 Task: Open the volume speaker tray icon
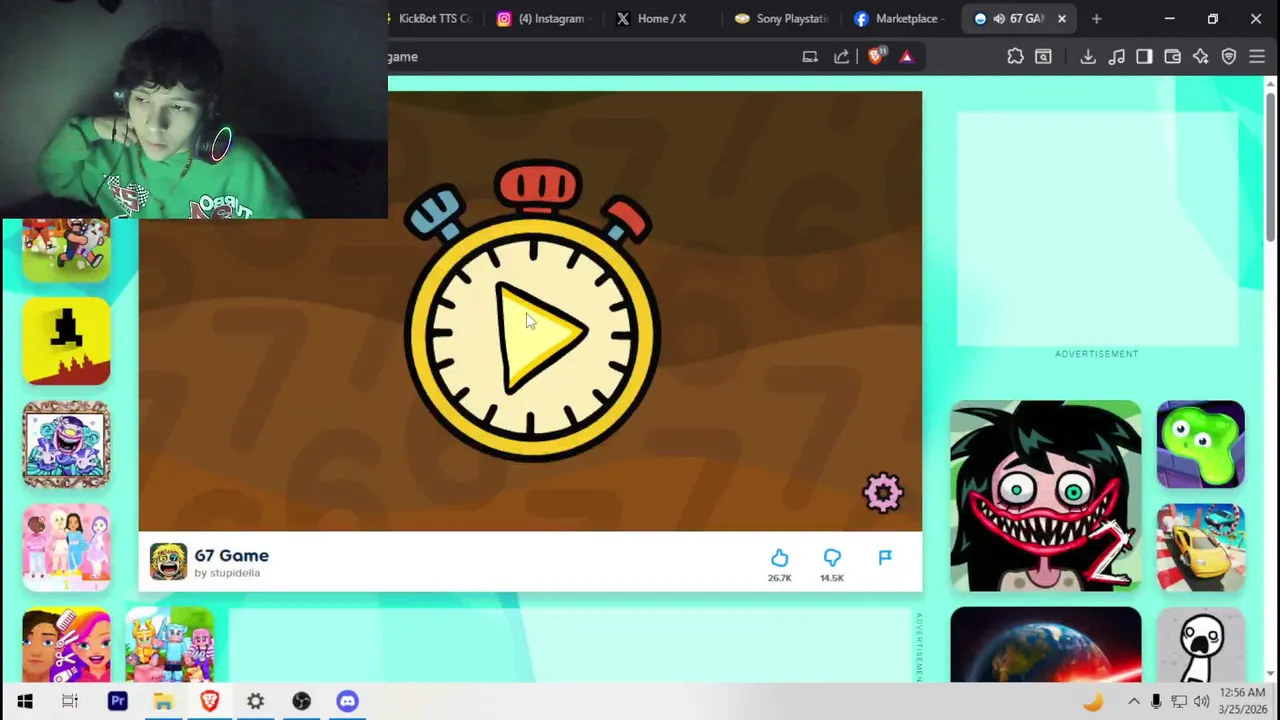(x=1201, y=702)
